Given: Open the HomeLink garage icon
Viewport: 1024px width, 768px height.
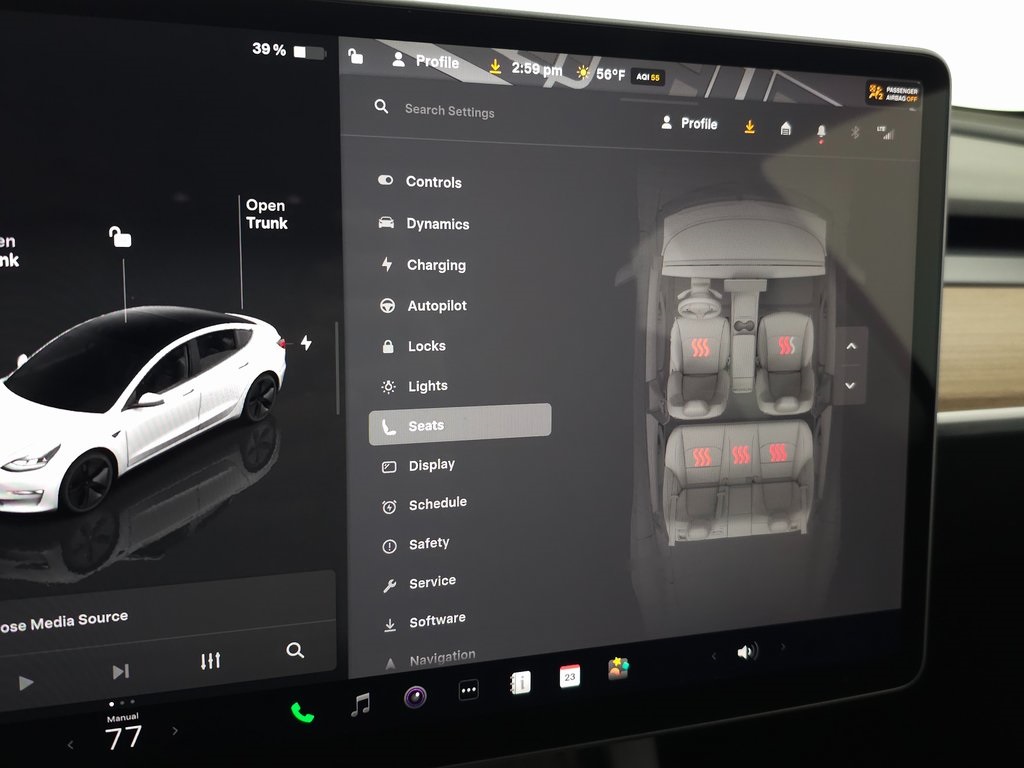Looking at the screenshot, I should pos(786,130).
